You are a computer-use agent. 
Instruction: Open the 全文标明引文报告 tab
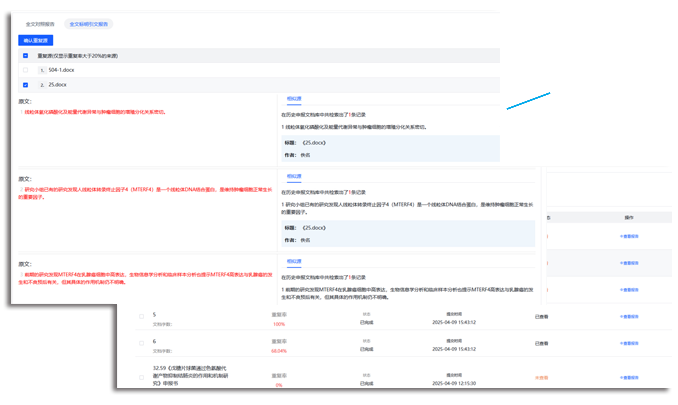tap(89, 21)
